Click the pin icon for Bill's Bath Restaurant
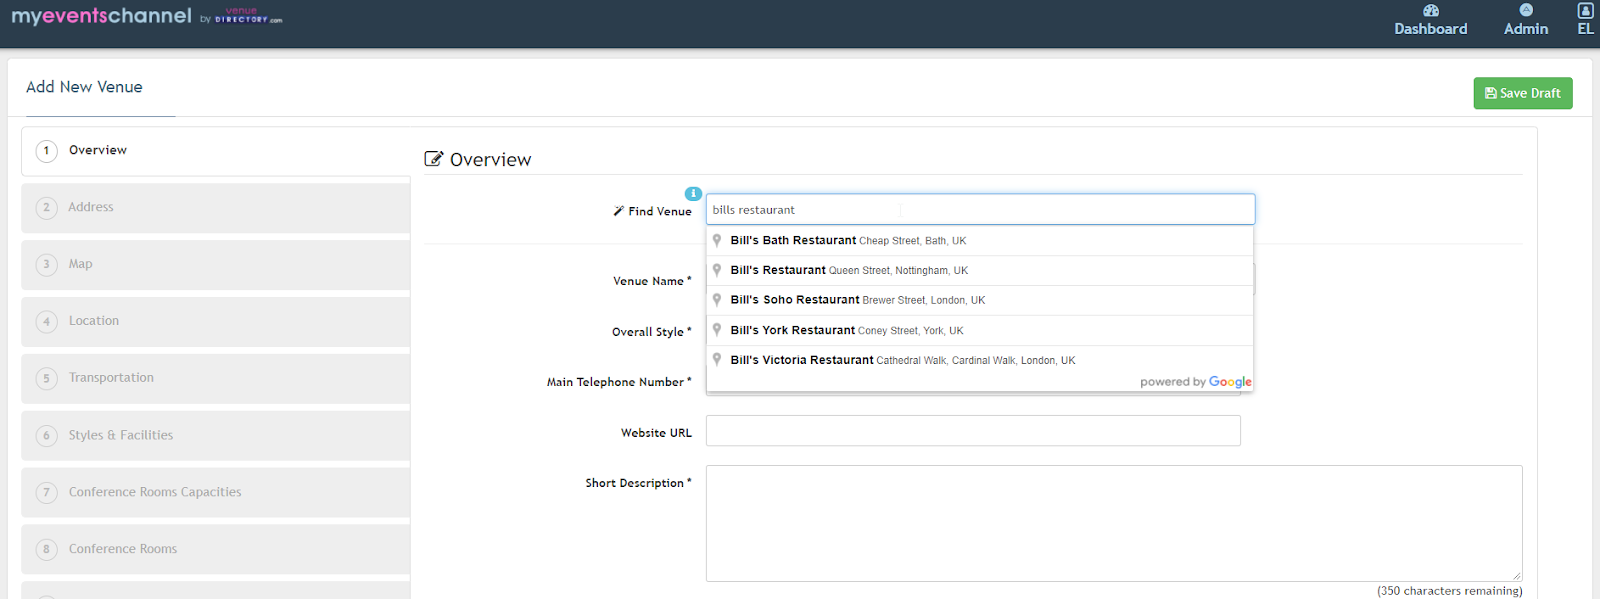The height and width of the screenshot is (599, 1600). point(717,240)
